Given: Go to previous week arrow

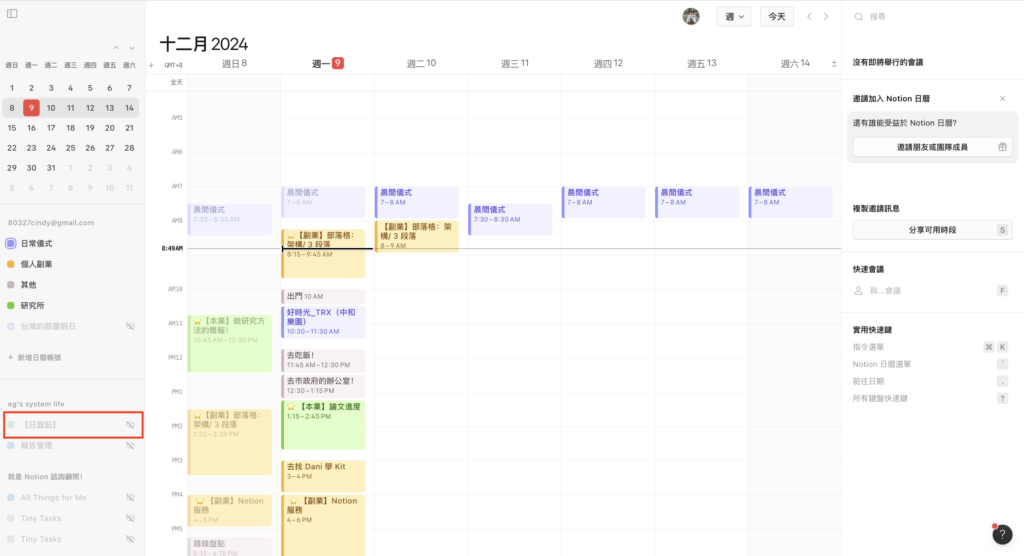Looking at the screenshot, I should point(810,16).
